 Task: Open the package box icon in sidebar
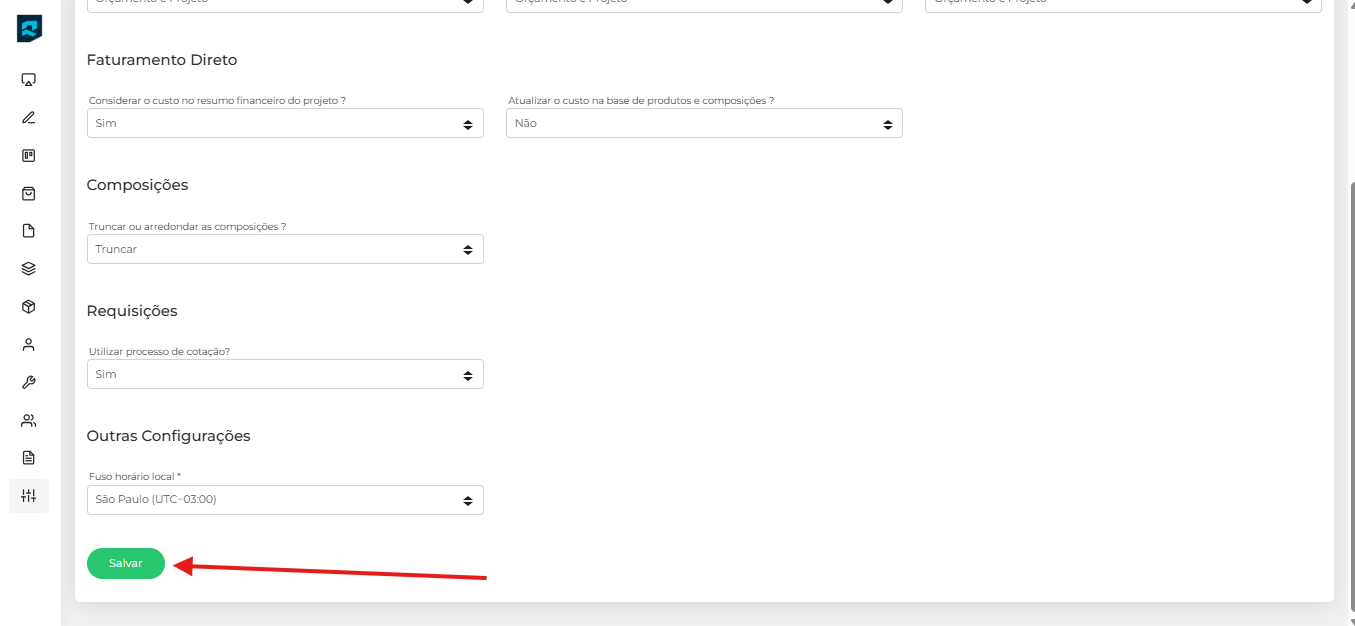(x=29, y=307)
